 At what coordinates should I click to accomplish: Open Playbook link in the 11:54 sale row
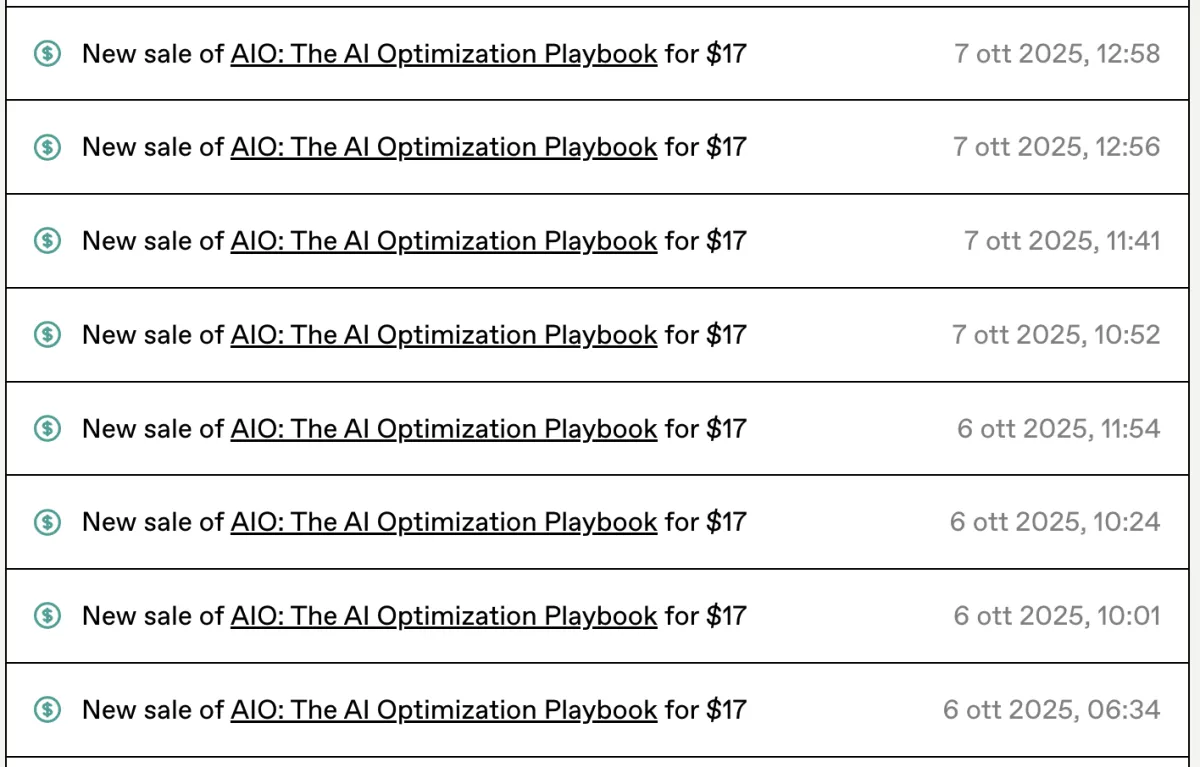[444, 429]
